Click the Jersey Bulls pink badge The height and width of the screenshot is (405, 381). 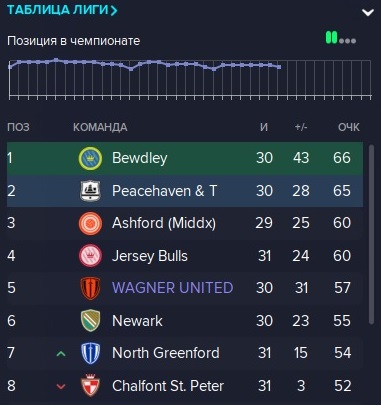point(90,256)
